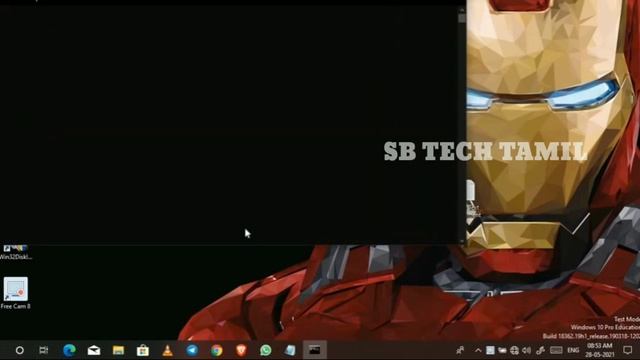
Task: Open the People icon in system tray
Action: [x=460, y=350]
